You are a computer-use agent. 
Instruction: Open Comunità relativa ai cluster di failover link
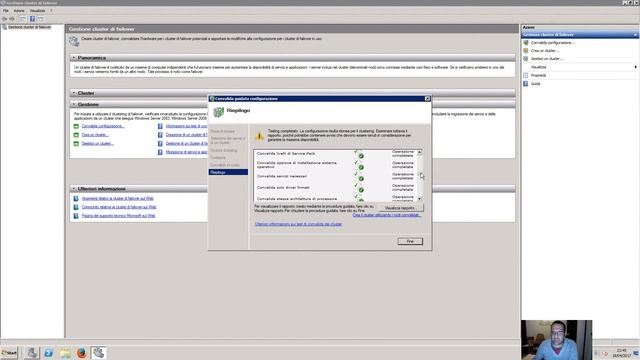pos(119,207)
